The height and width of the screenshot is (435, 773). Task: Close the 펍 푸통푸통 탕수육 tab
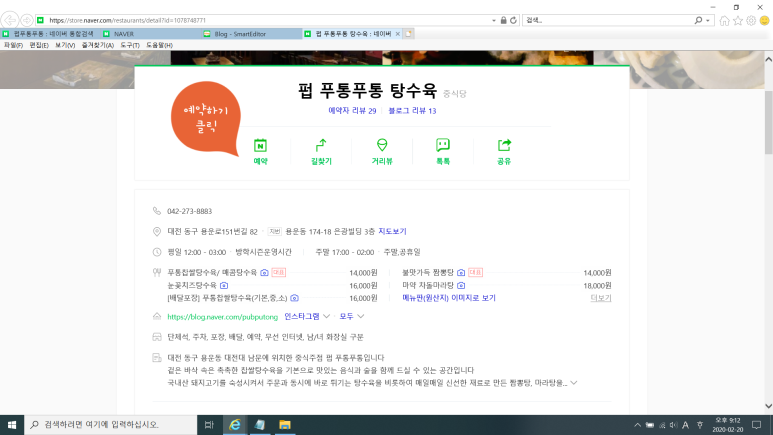(x=397, y=34)
